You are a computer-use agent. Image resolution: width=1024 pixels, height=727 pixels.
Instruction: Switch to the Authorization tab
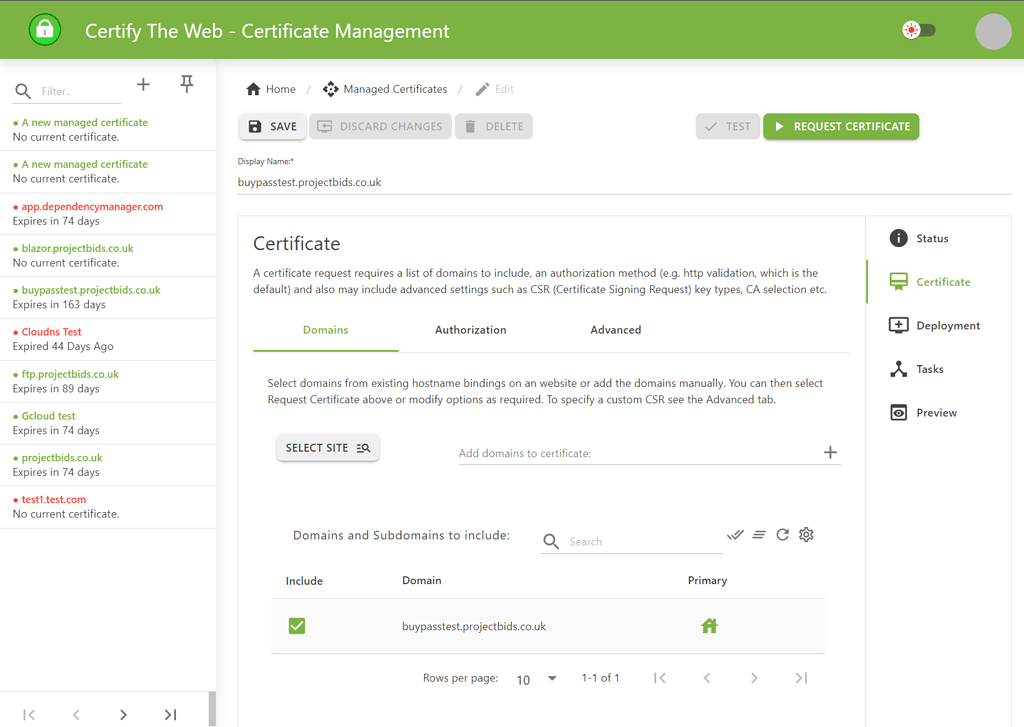tap(470, 330)
